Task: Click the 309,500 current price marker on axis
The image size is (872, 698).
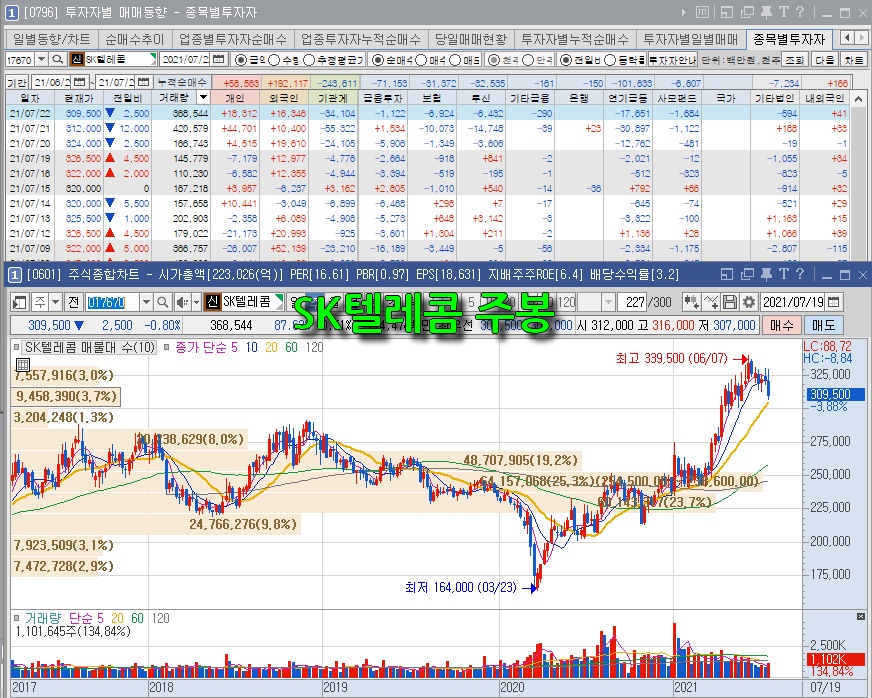Action: [836, 394]
